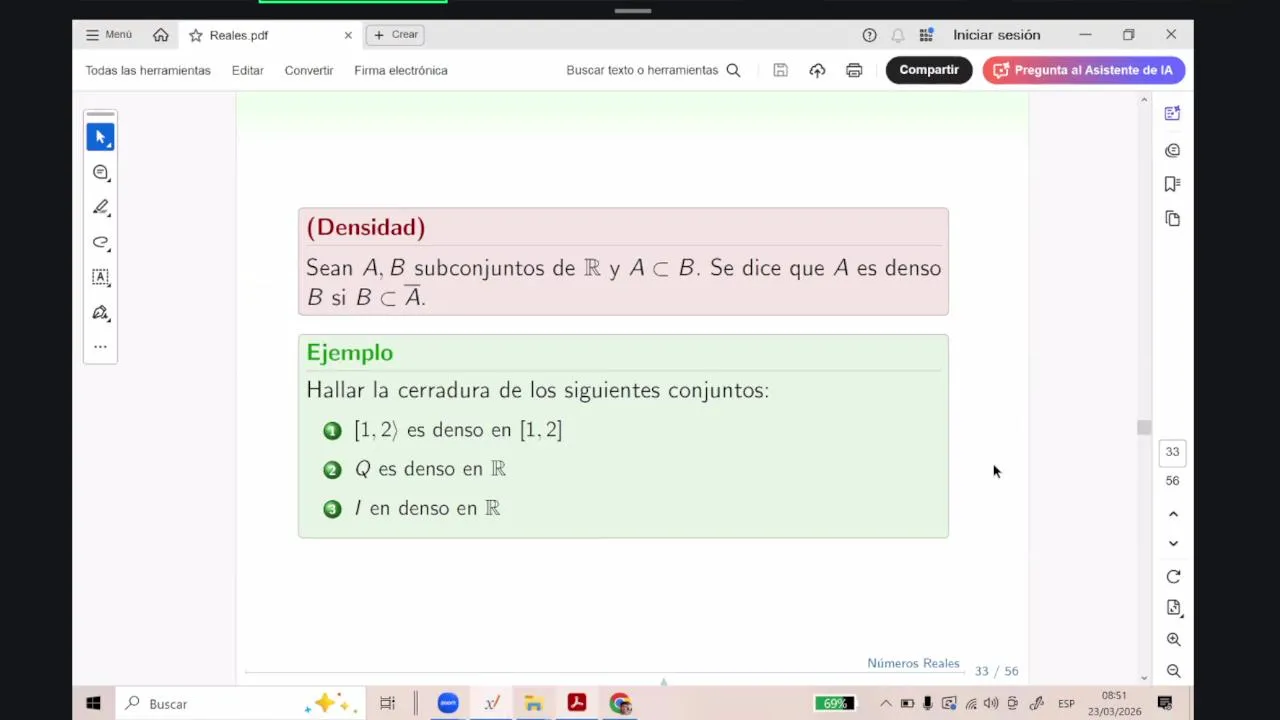Show hidden system tray icons chevron
Image resolution: width=1280 pixels, height=720 pixels.
pyautogui.click(x=886, y=704)
